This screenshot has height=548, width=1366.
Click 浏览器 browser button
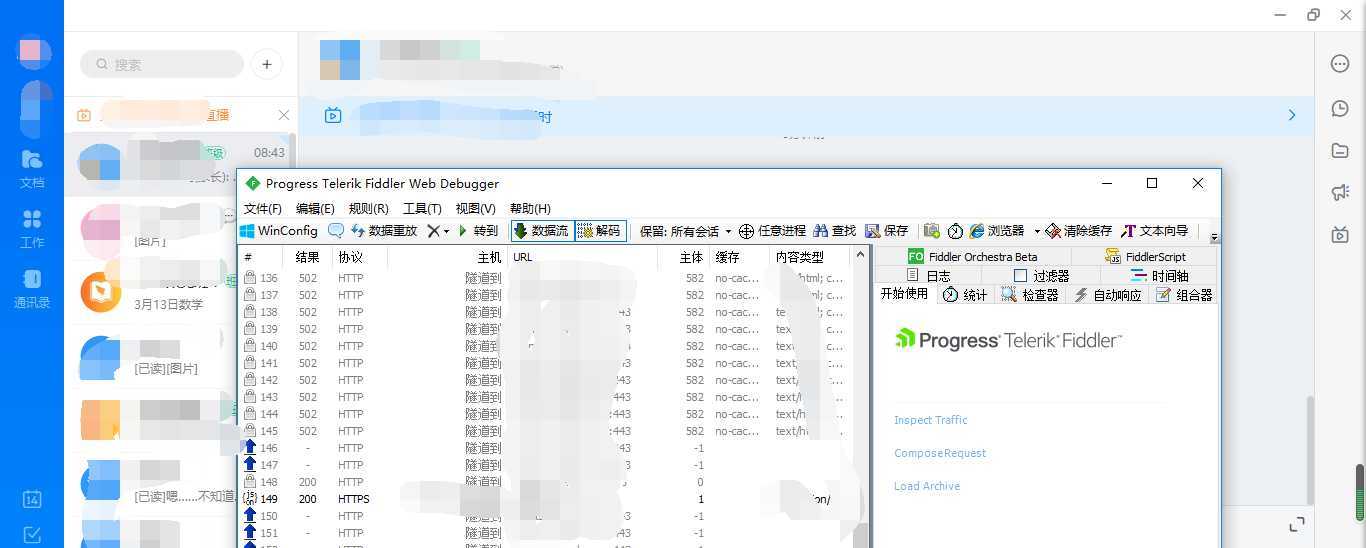click(996, 231)
